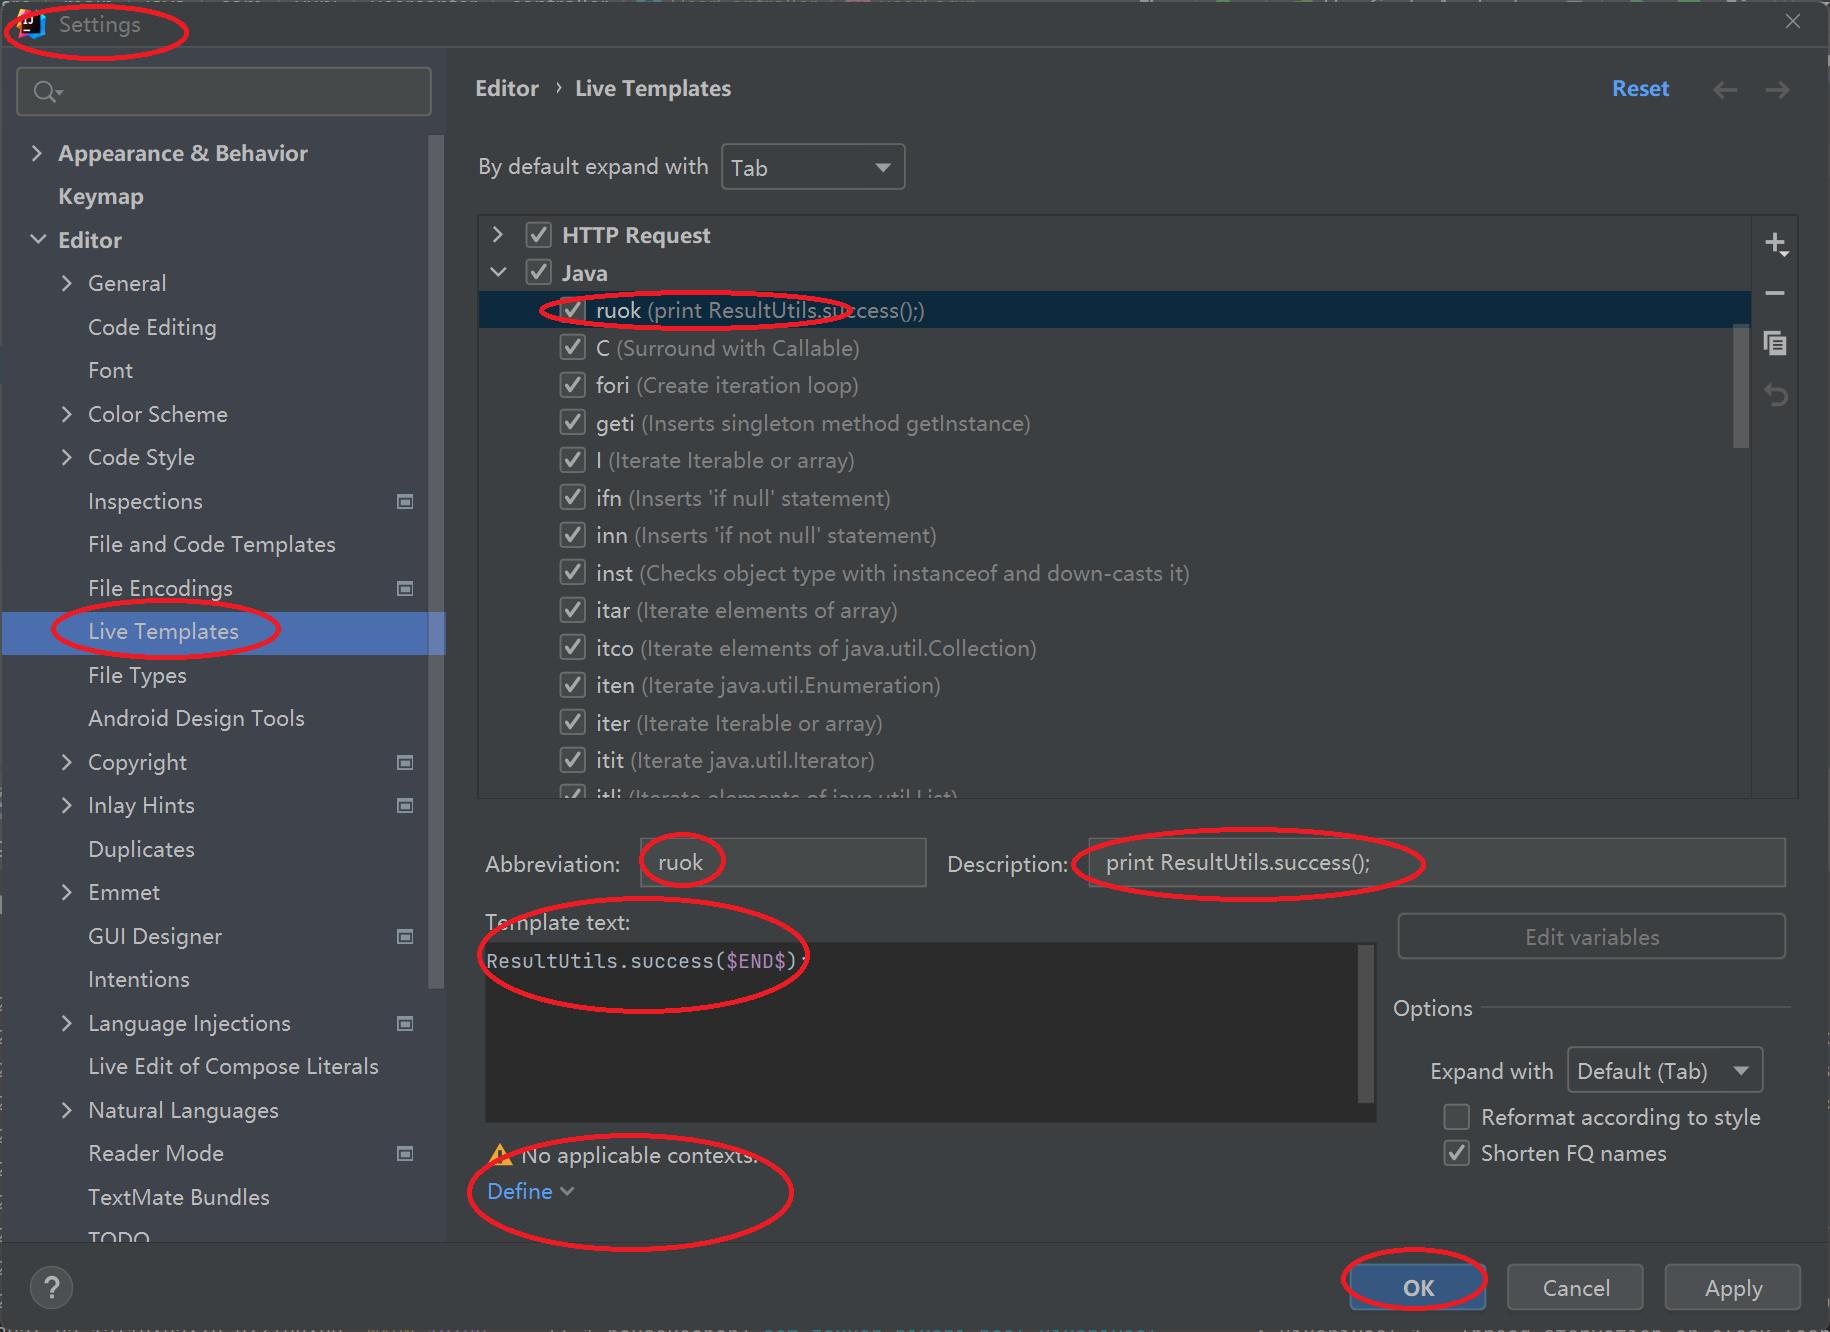
Task: Click the Reader Mode project-level icon
Action: 405,1153
